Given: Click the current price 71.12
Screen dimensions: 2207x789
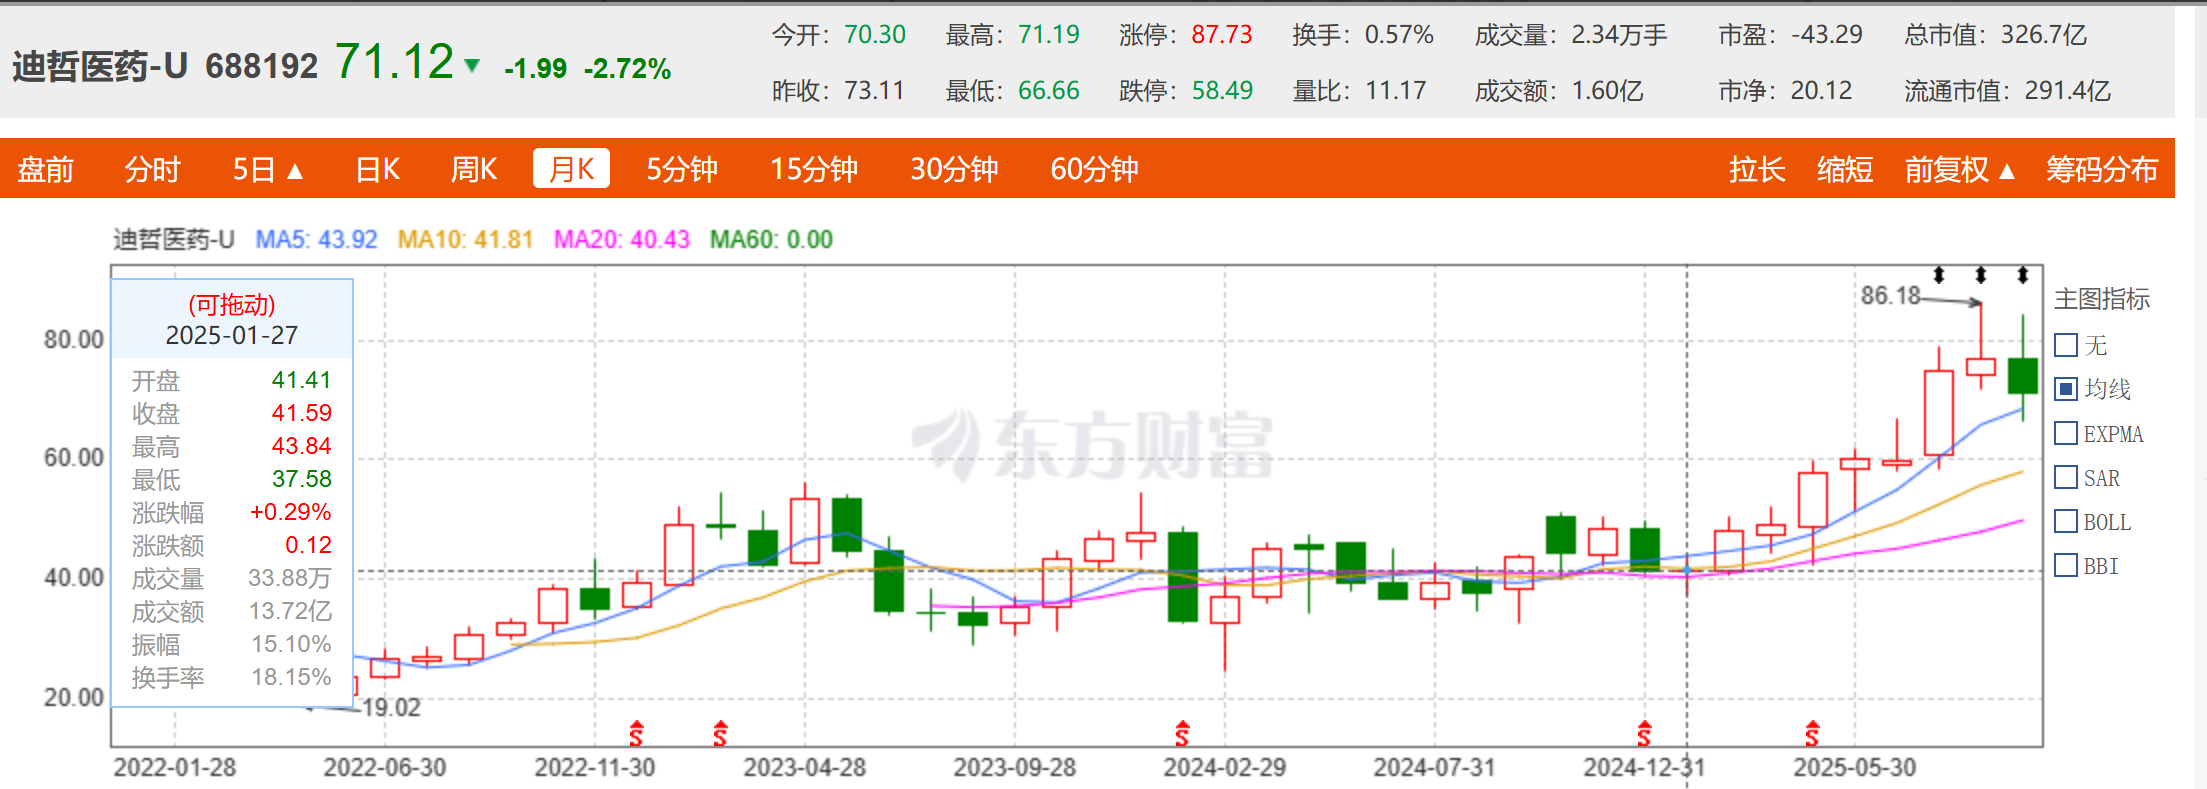Looking at the screenshot, I should pos(394,62).
